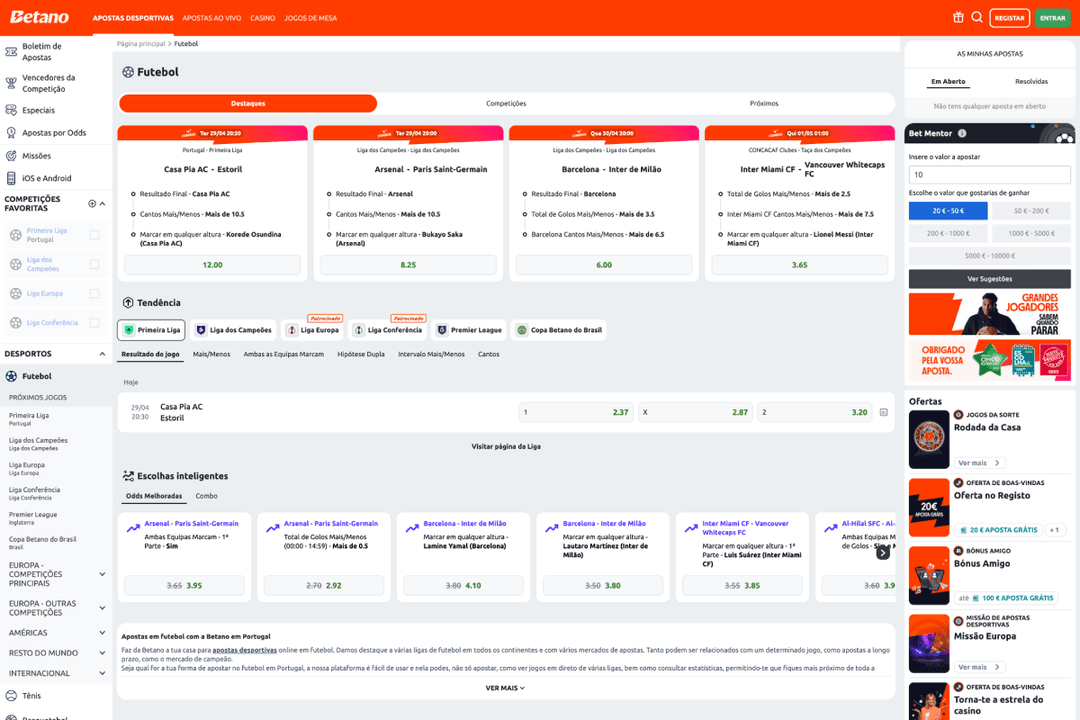Screen dimensions: 1080x720
Task: Click Bet Mentor info icon
Action: (x=962, y=134)
